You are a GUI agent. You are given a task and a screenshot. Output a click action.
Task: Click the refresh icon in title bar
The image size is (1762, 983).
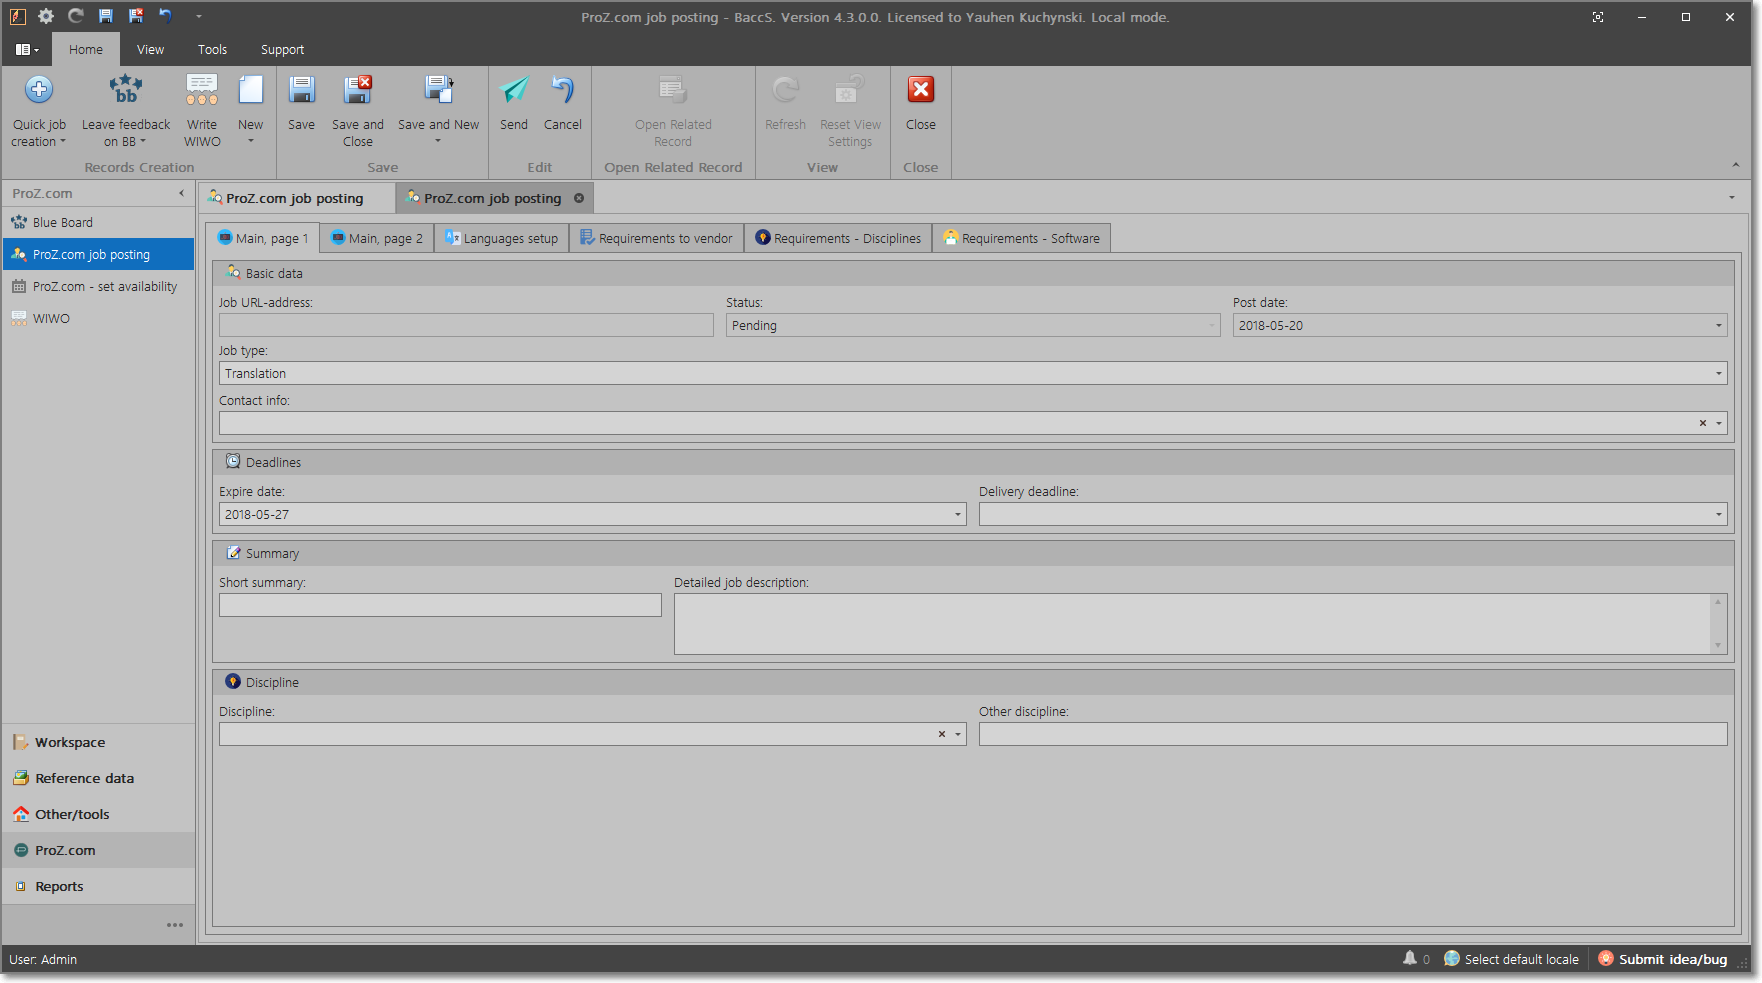click(76, 17)
